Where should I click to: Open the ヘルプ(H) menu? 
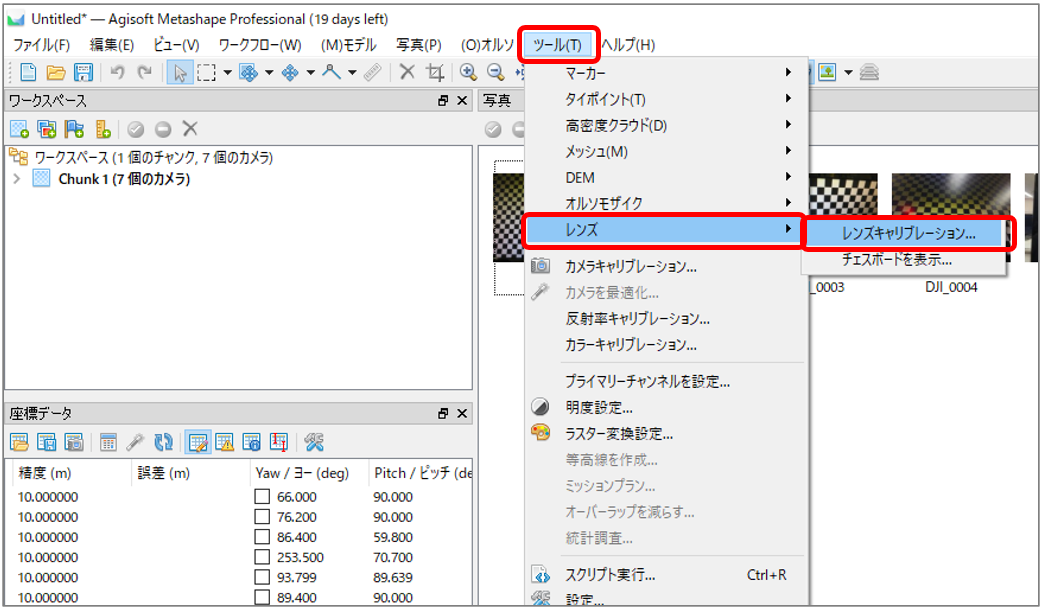(628, 45)
